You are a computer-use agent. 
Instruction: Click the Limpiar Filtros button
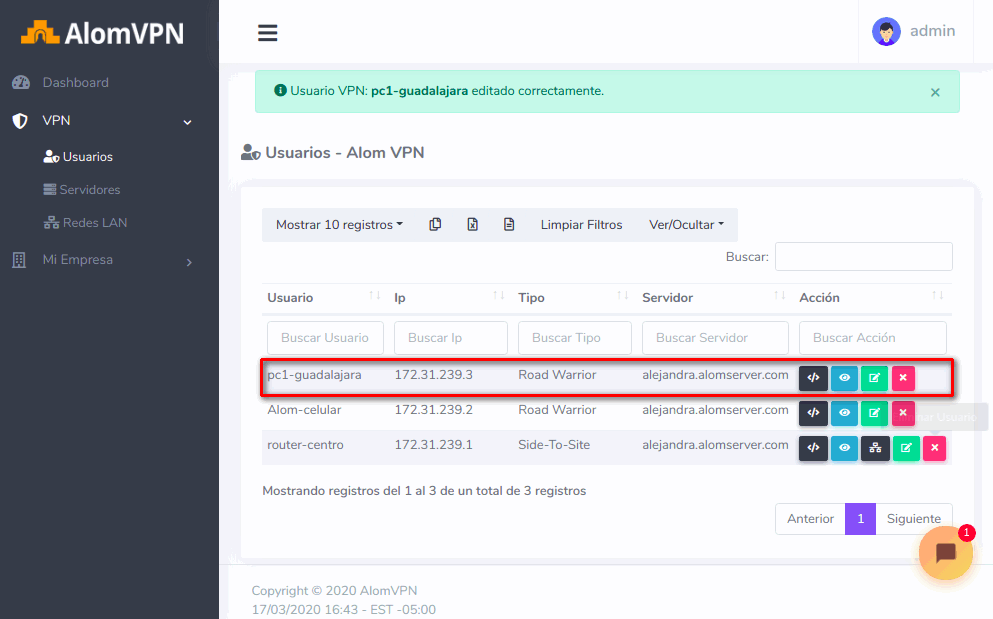coord(581,225)
